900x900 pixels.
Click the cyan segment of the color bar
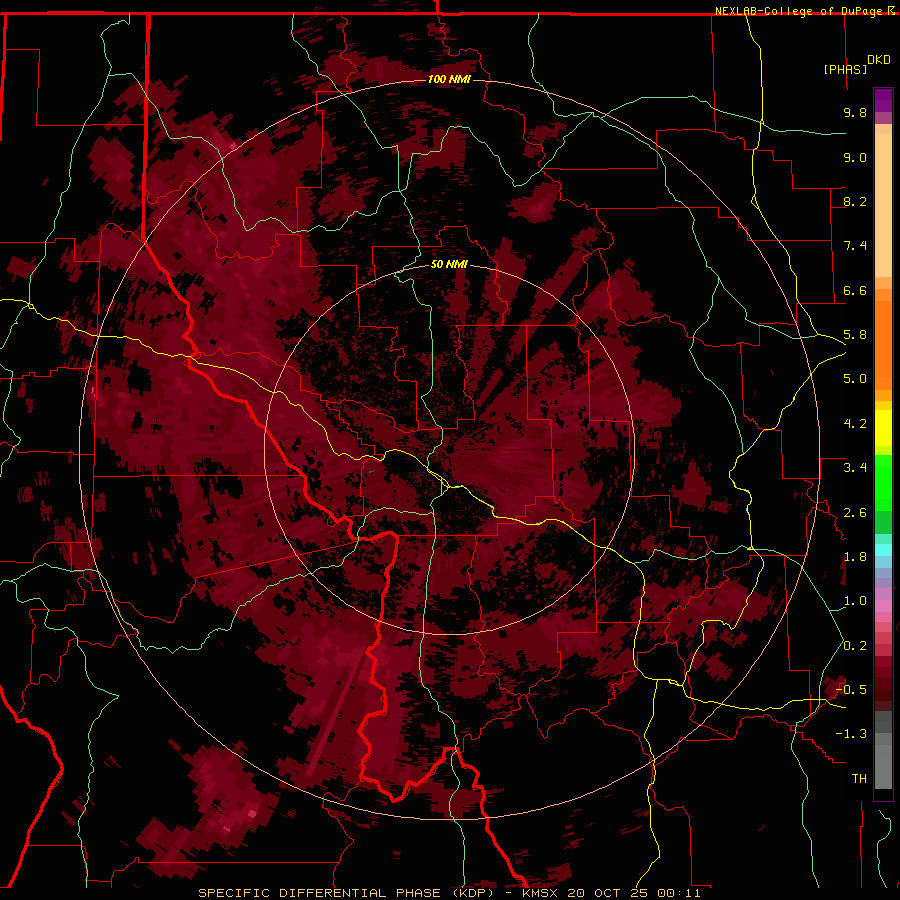pyautogui.click(x=883, y=550)
